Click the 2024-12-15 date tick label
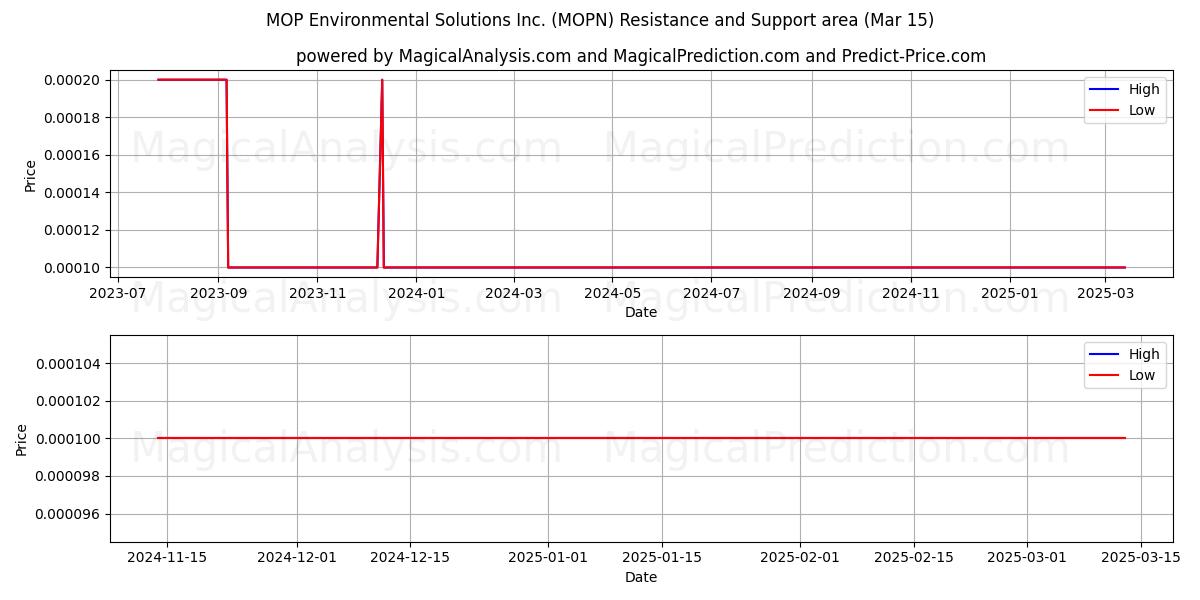The height and width of the screenshot is (600, 1200). click(x=410, y=558)
